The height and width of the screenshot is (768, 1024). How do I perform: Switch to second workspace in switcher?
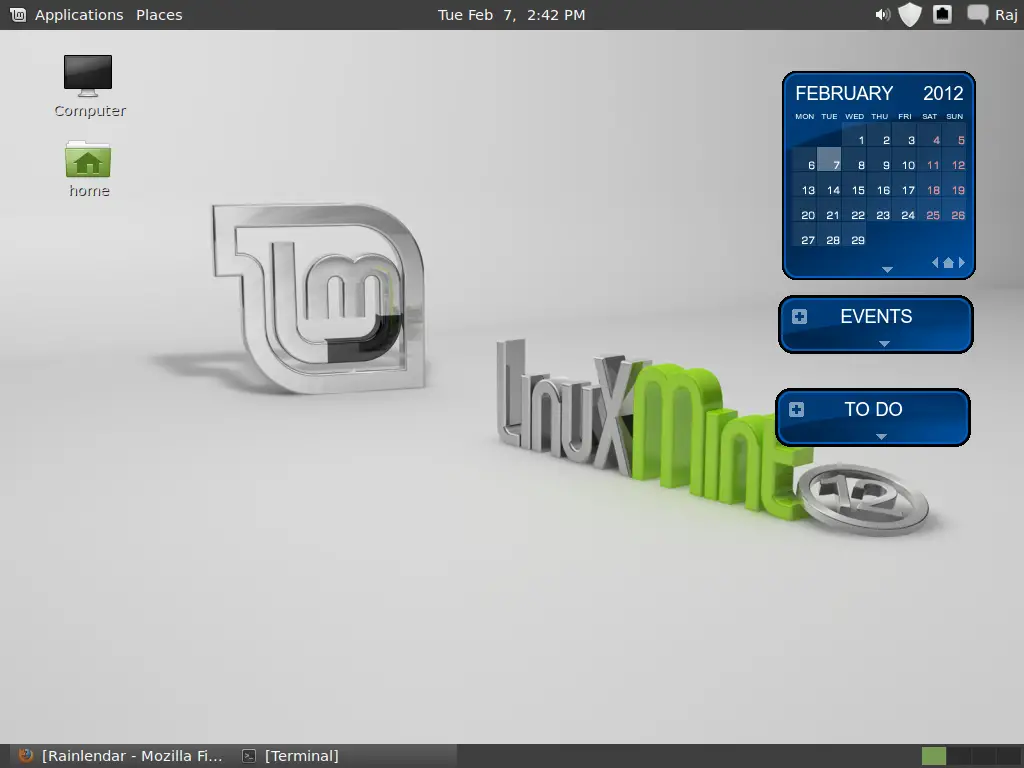tap(959, 756)
